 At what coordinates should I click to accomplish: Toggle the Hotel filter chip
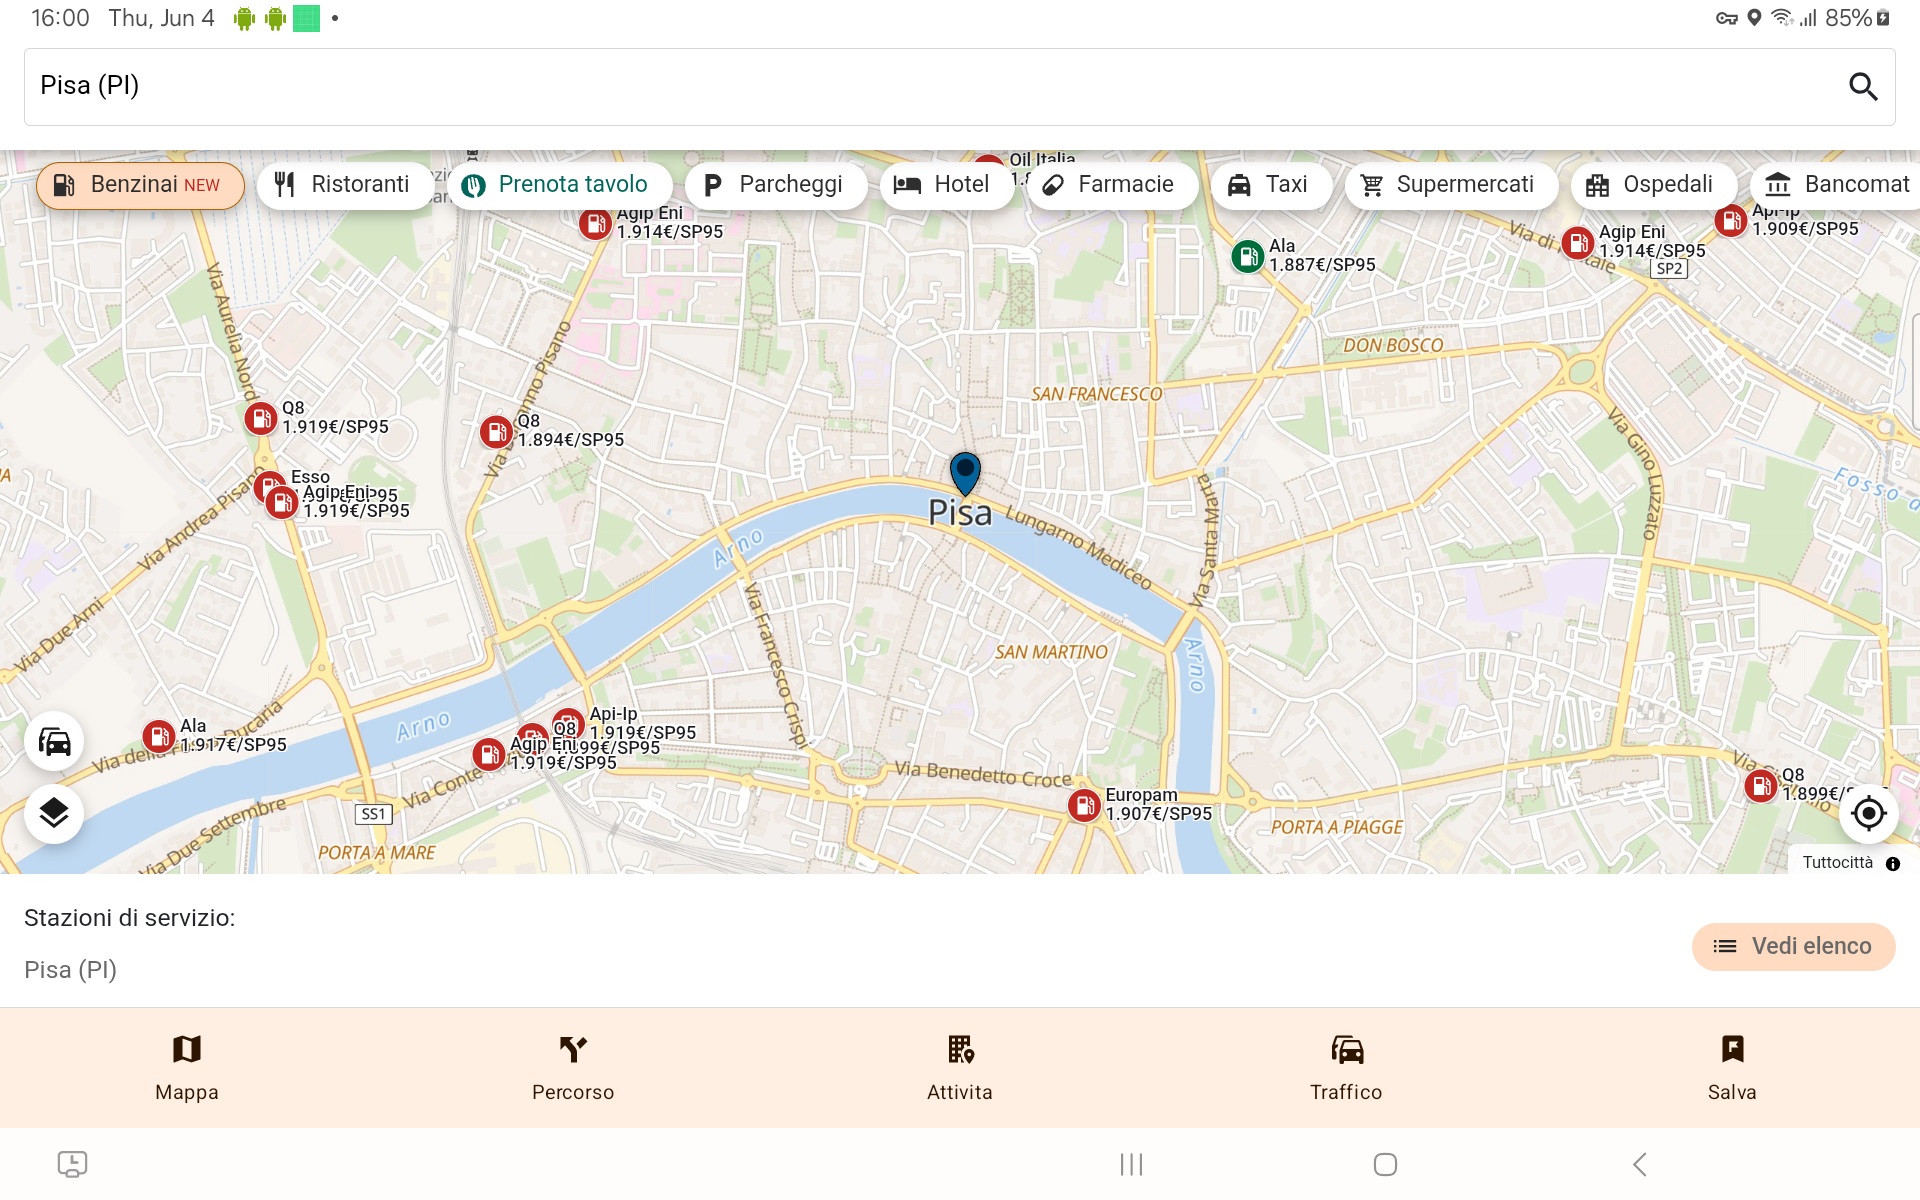tap(946, 185)
